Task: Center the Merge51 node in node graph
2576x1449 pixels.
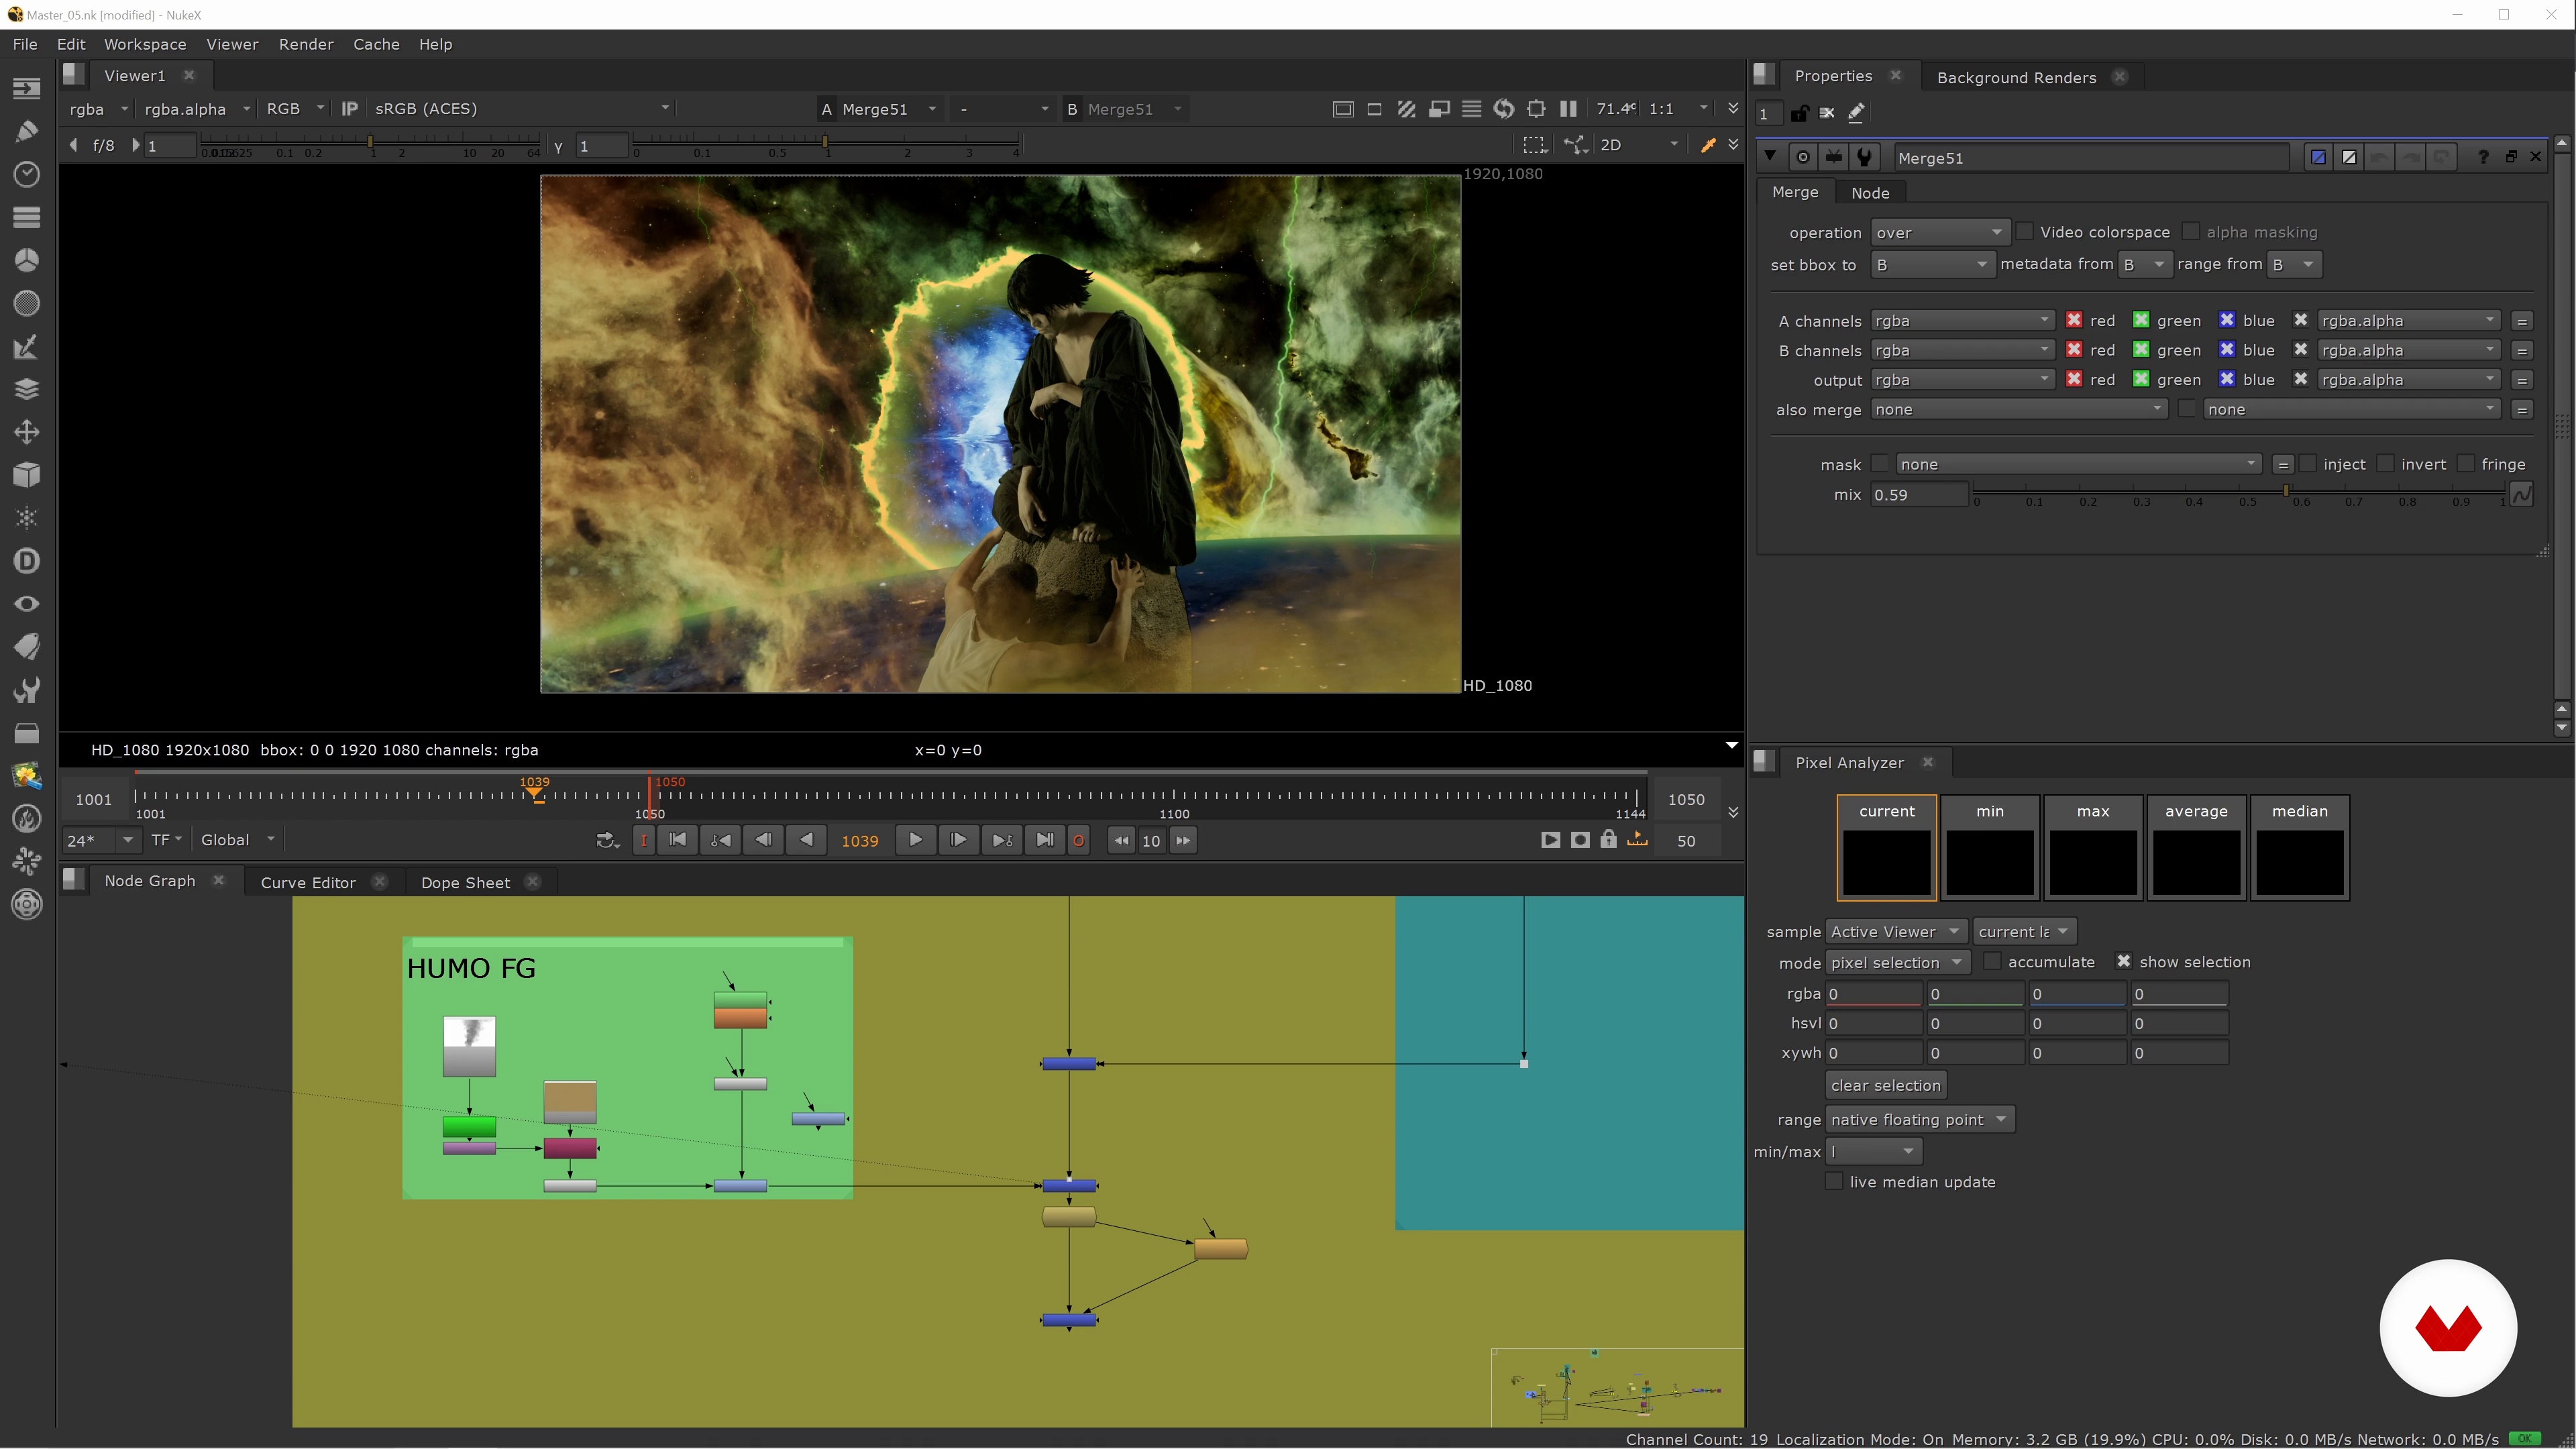Action: tap(1802, 157)
